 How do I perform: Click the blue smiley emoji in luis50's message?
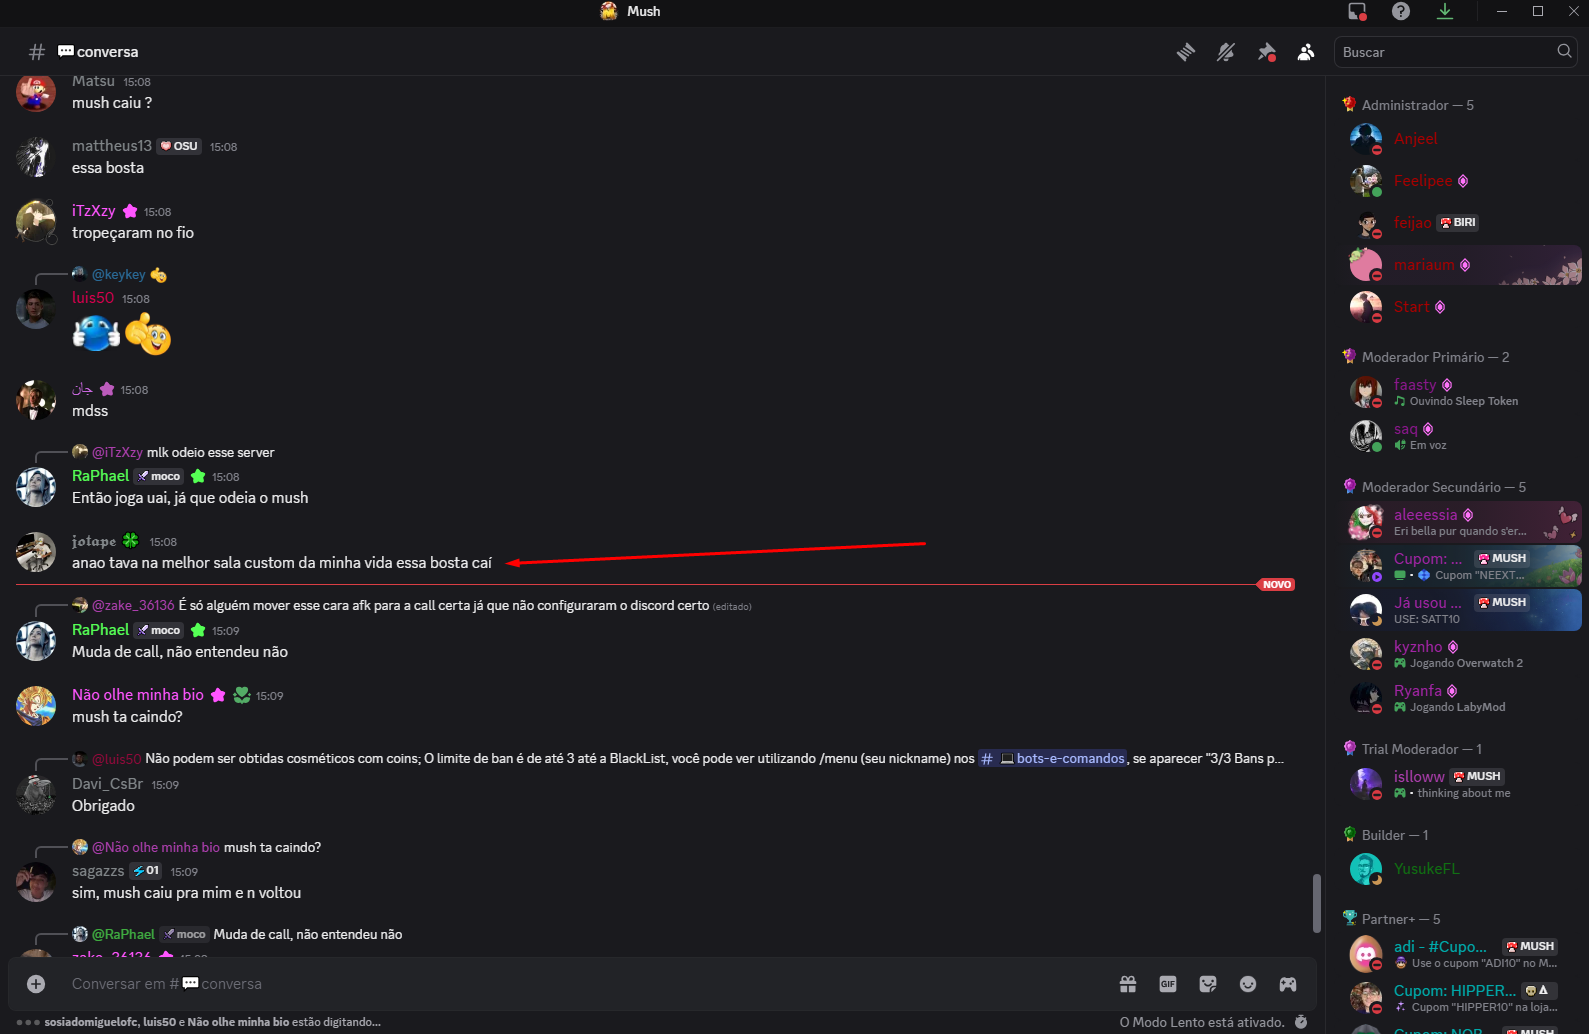[96, 334]
